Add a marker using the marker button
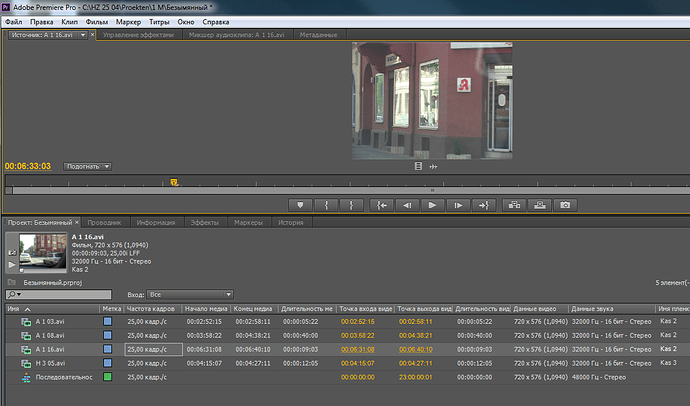Screen dimensions: 690x406 click(301, 205)
